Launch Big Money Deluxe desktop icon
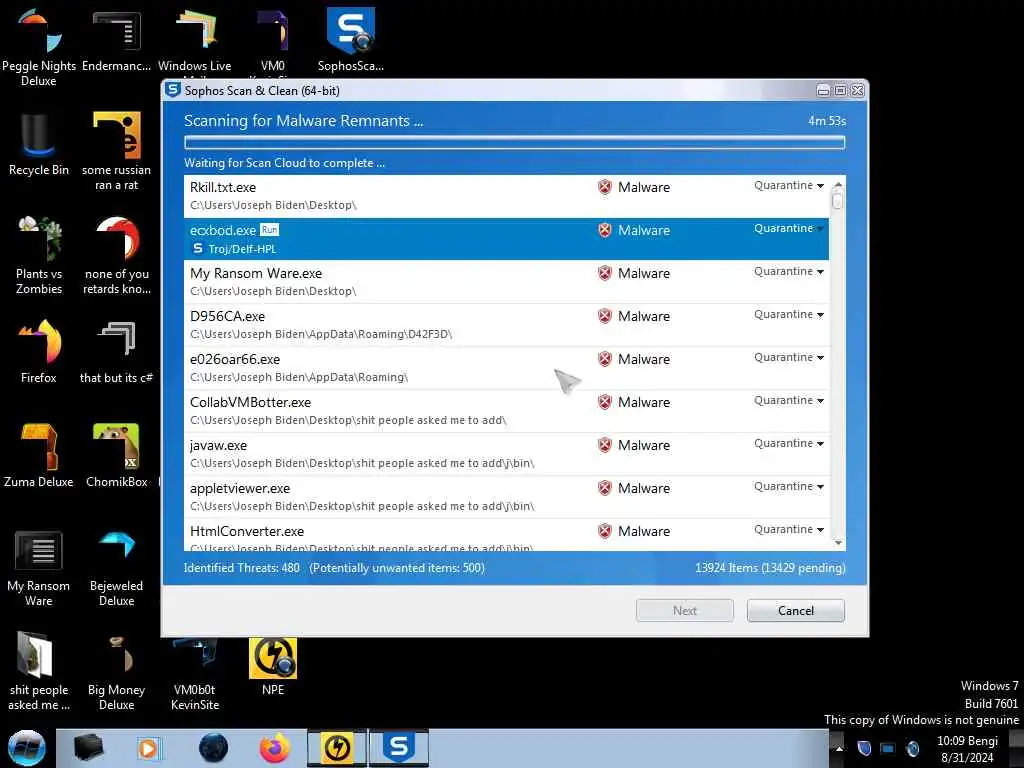Viewport: 1024px width, 768px height. pyautogui.click(x=116, y=671)
